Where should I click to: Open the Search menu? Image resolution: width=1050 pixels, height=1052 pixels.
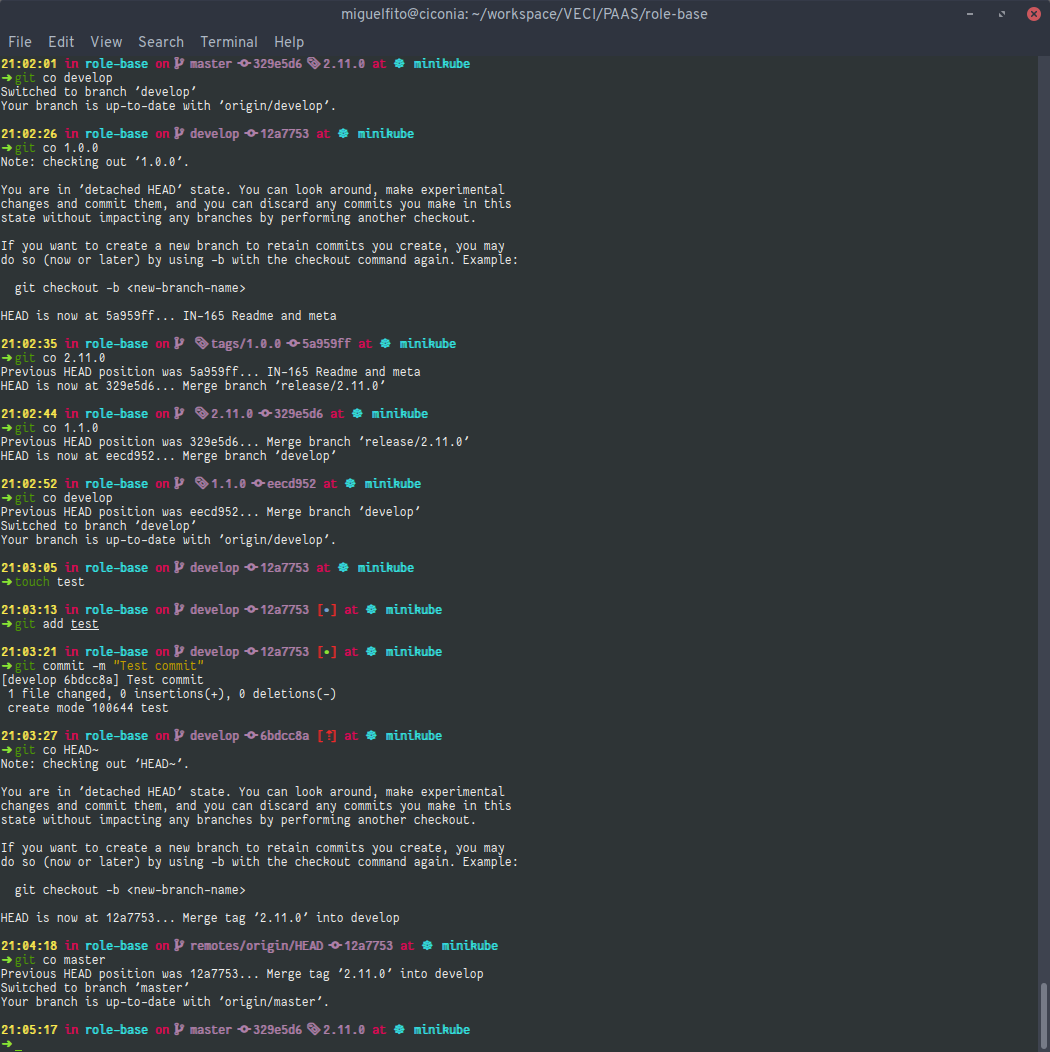161,42
